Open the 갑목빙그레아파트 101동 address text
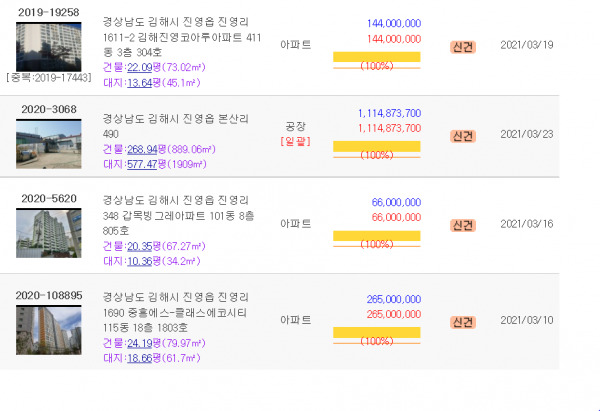 click(x=178, y=216)
